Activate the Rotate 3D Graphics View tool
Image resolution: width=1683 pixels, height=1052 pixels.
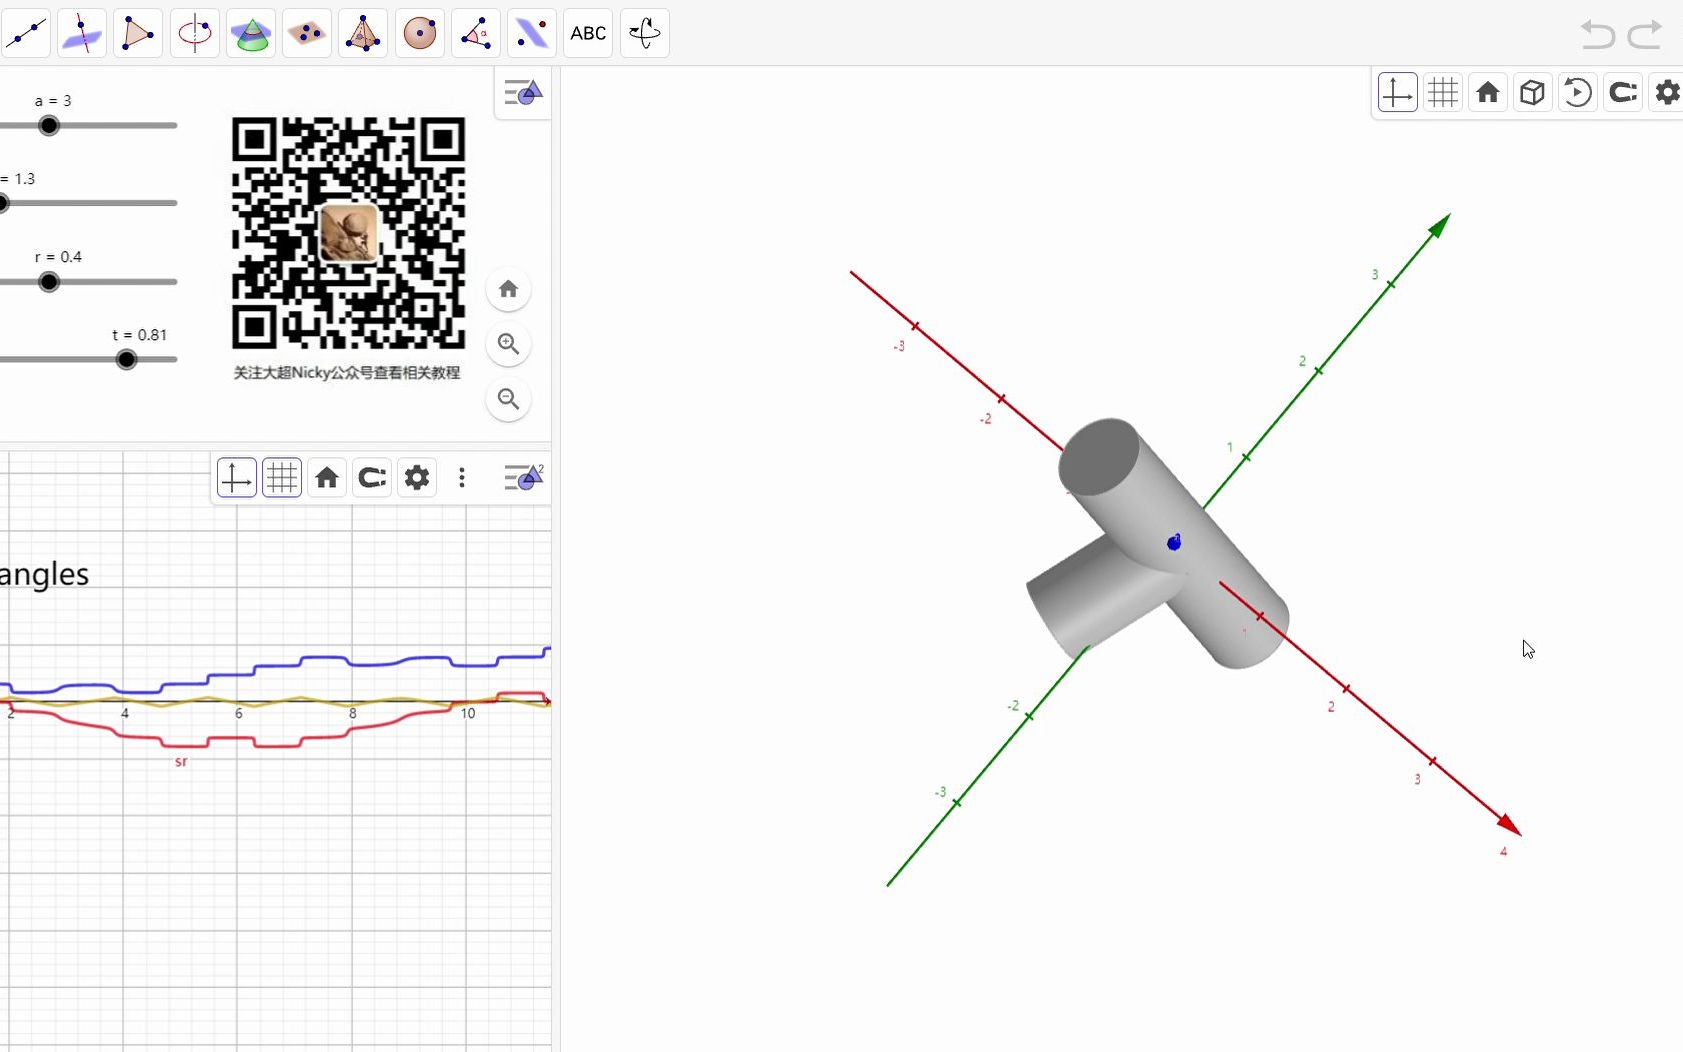pyautogui.click(x=644, y=32)
